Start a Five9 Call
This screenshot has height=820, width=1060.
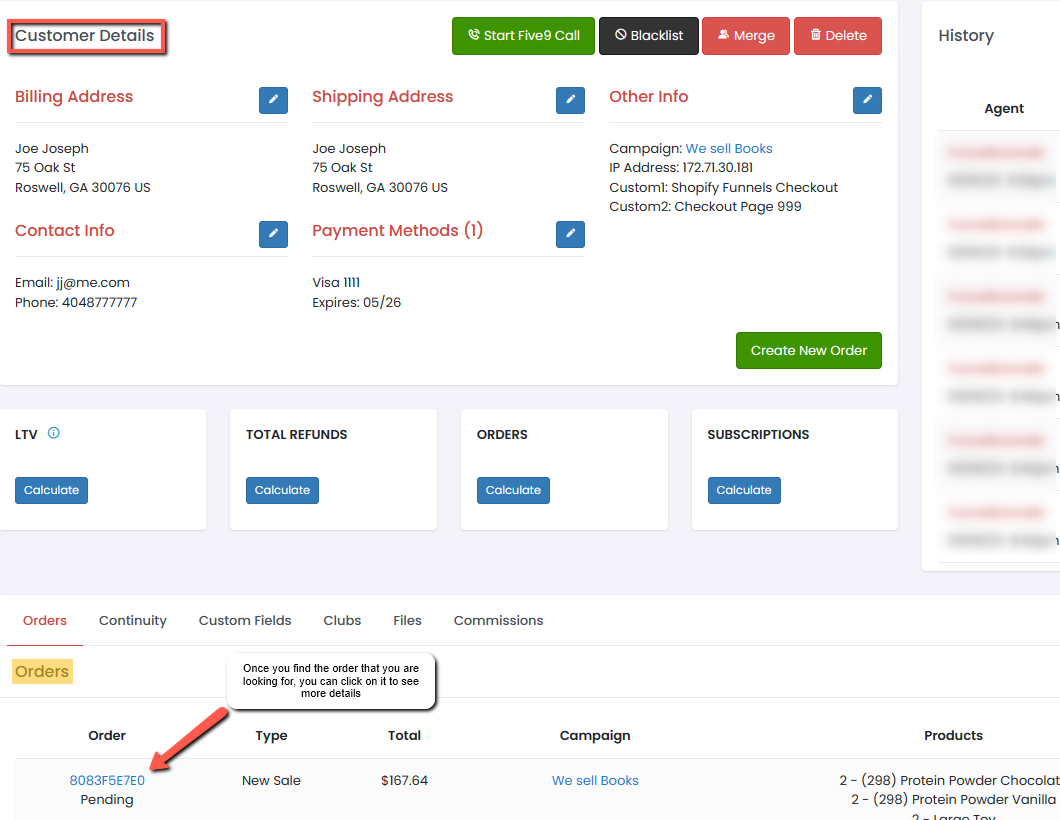523,36
